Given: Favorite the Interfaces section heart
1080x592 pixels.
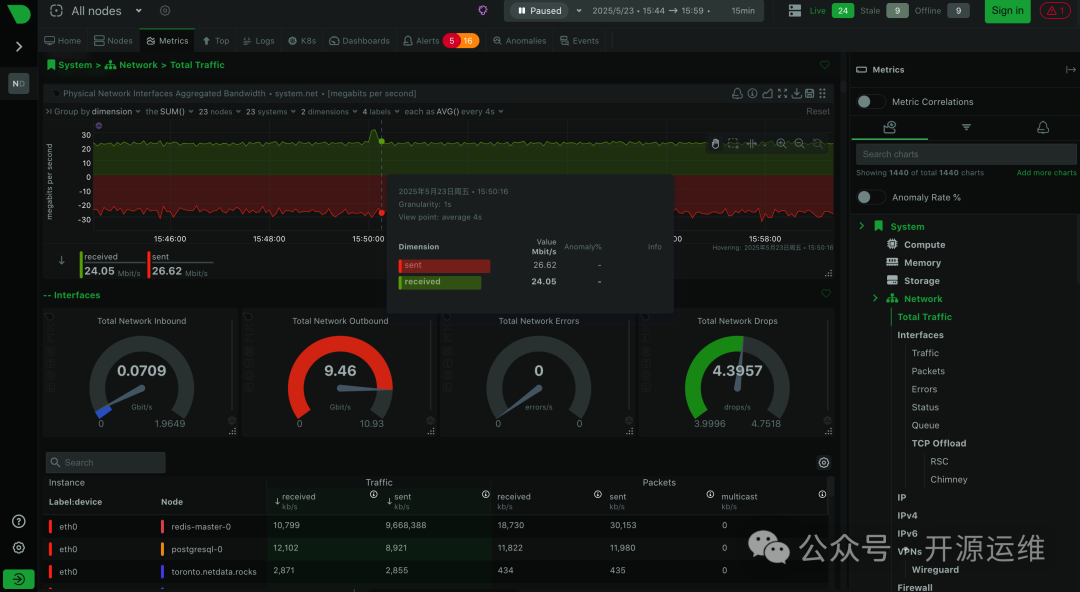Looking at the screenshot, I should [826, 294].
